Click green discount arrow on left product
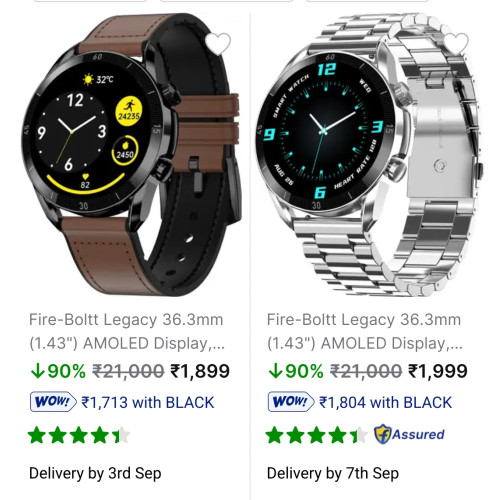500x500 pixels. (37, 371)
